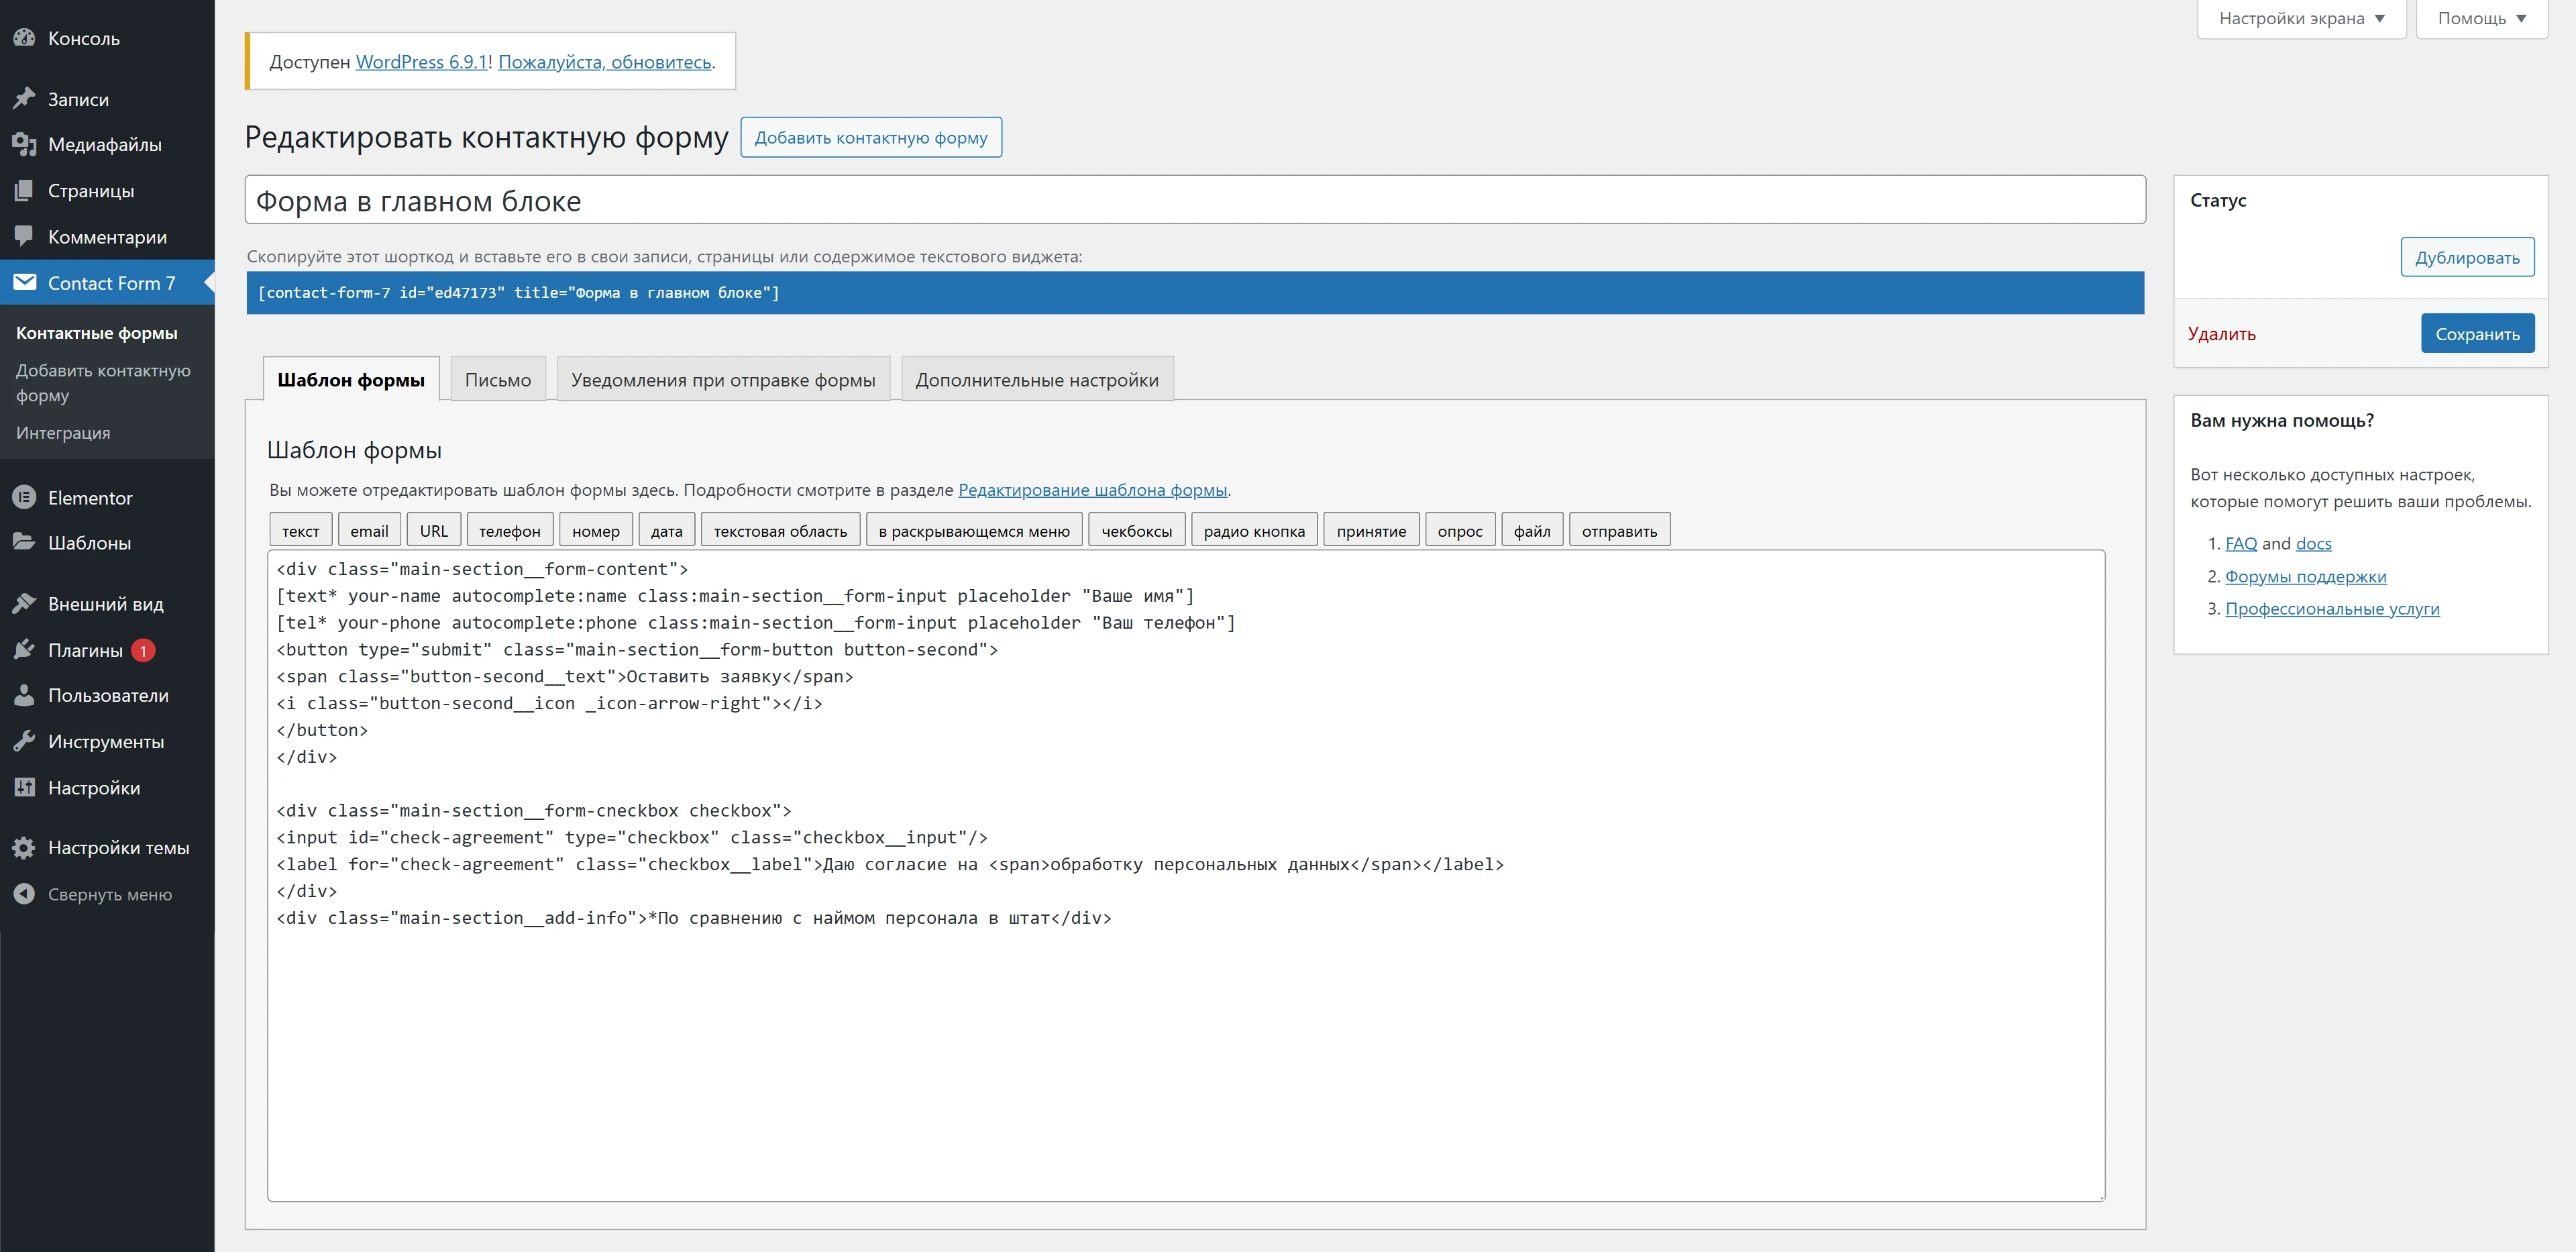Insert a чекбоксы tag into the form
The height and width of the screenshot is (1252, 2576).
1136,531
